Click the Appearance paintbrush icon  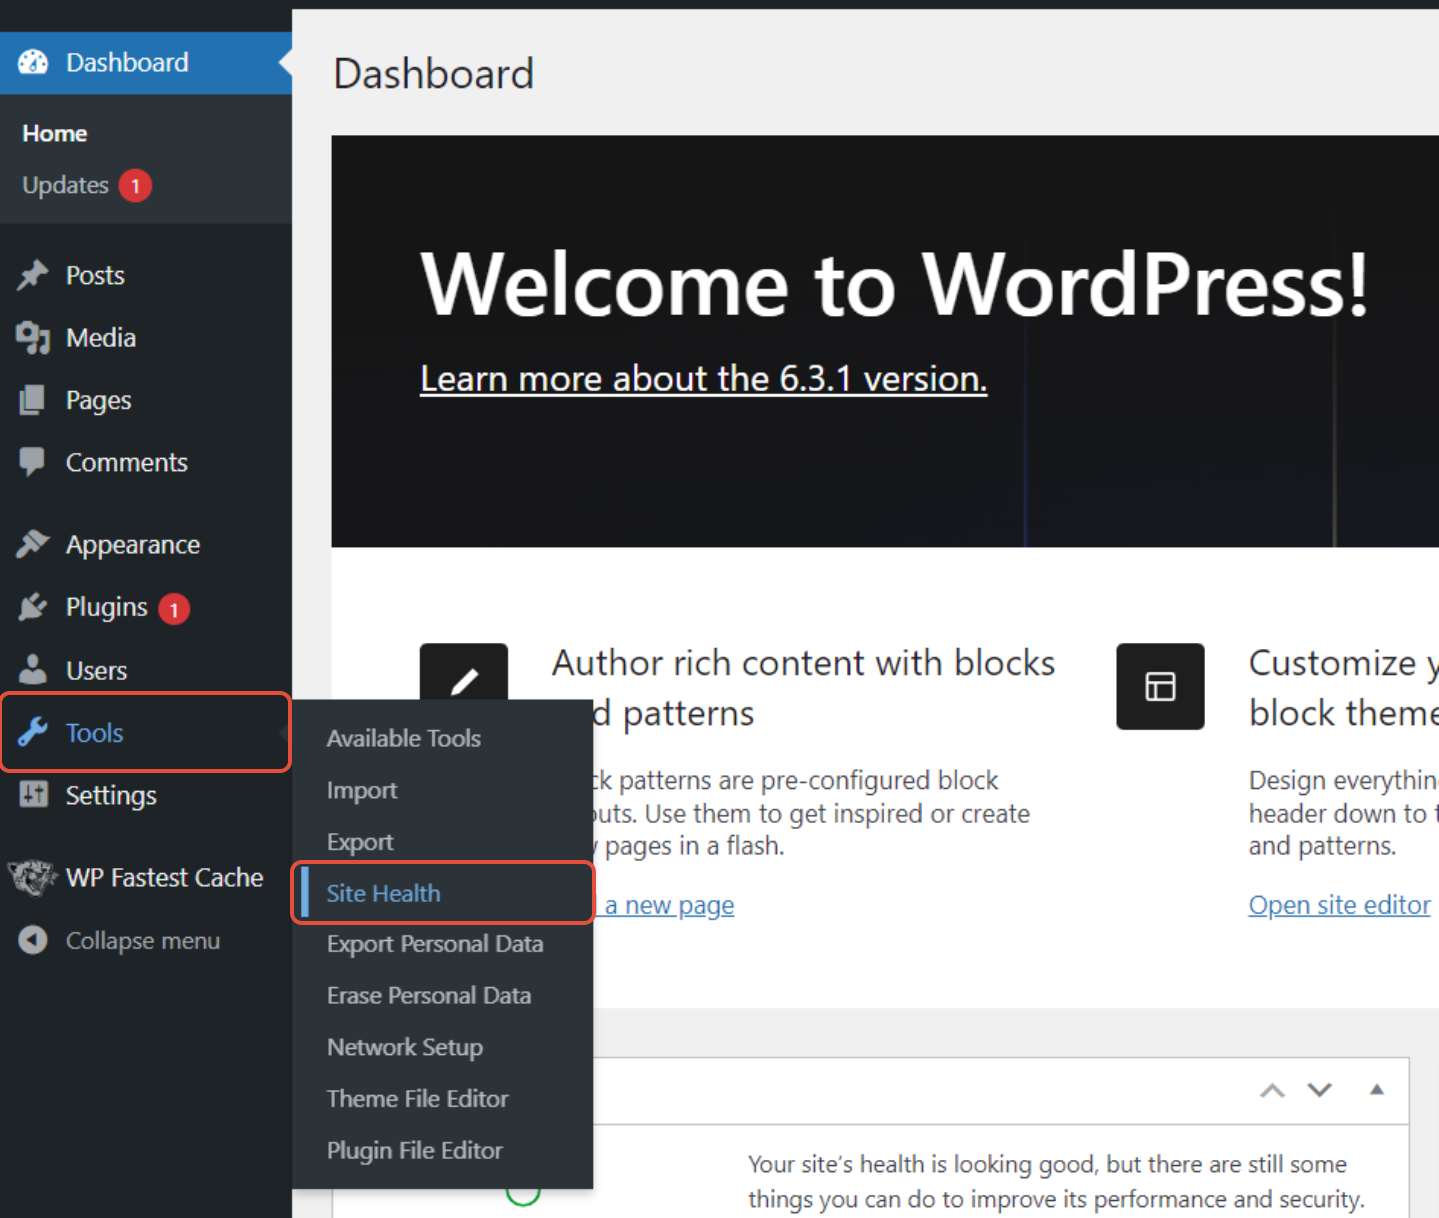(x=33, y=544)
